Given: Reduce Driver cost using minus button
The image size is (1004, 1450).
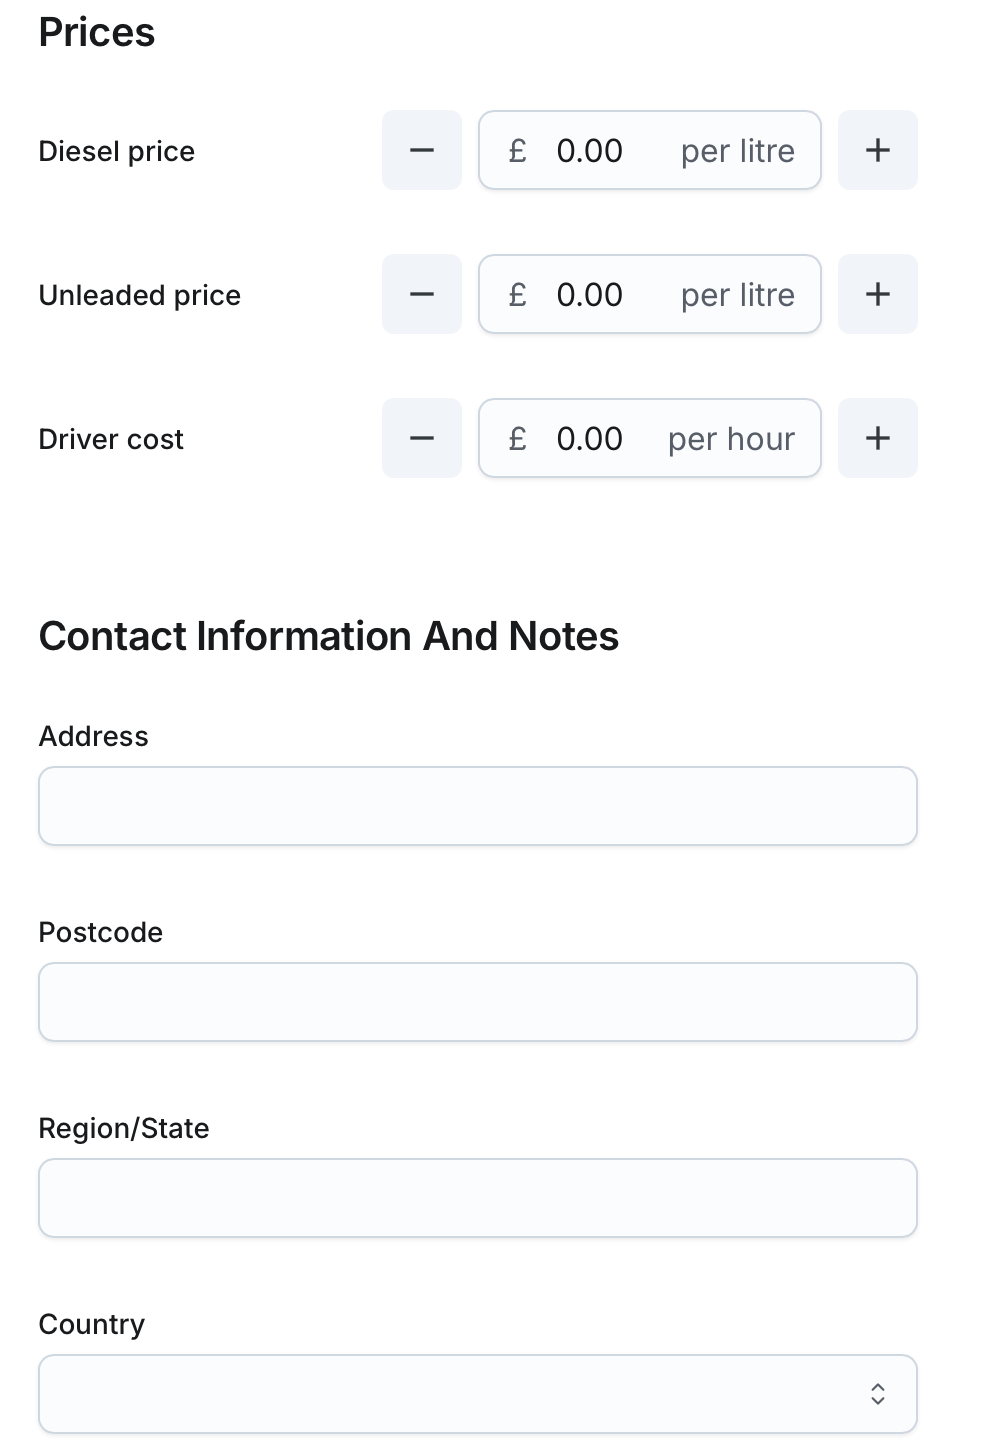Looking at the screenshot, I should tap(422, 438).
